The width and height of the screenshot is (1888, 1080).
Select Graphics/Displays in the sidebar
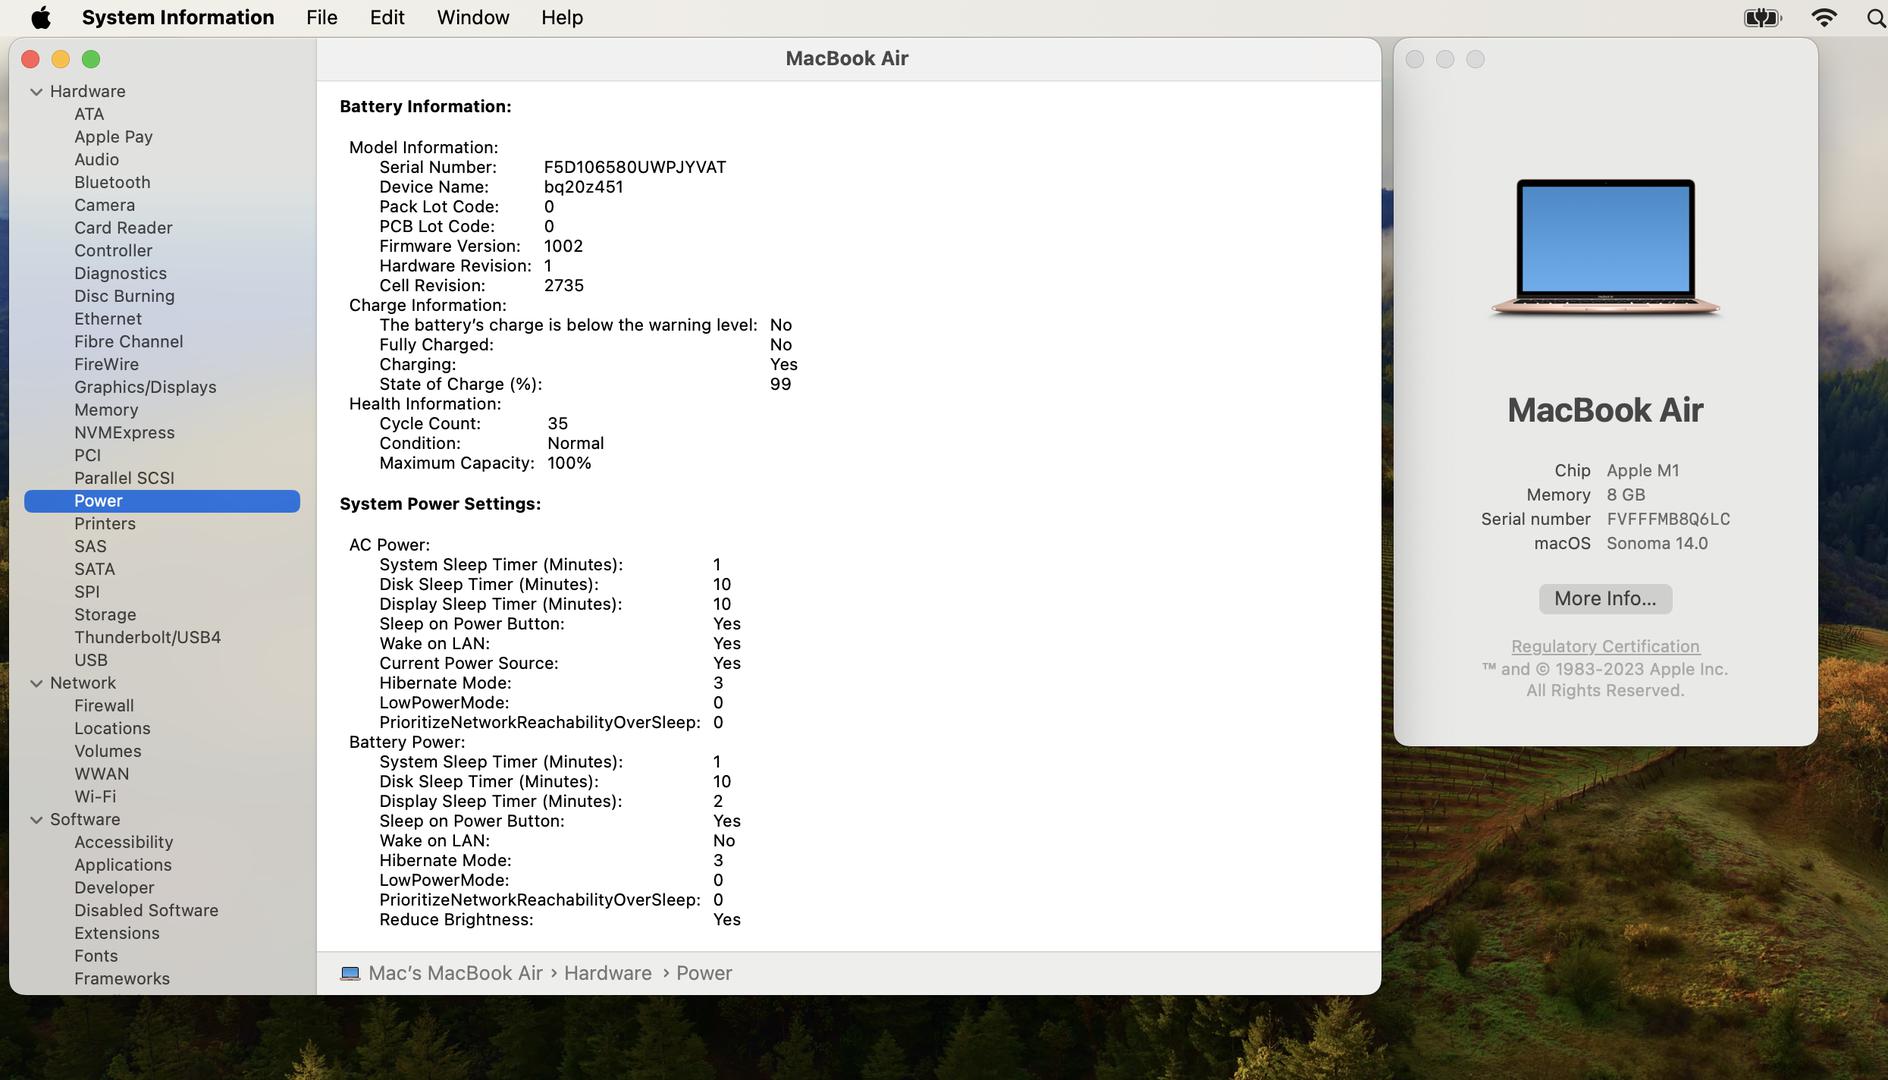click(145, 387)
